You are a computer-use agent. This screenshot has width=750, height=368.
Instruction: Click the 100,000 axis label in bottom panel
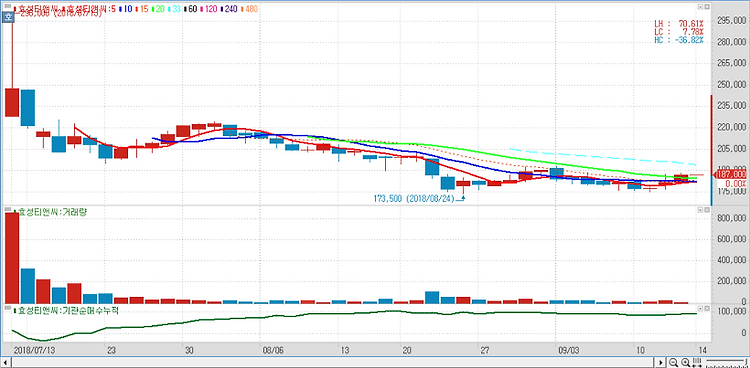coord(733,312)
